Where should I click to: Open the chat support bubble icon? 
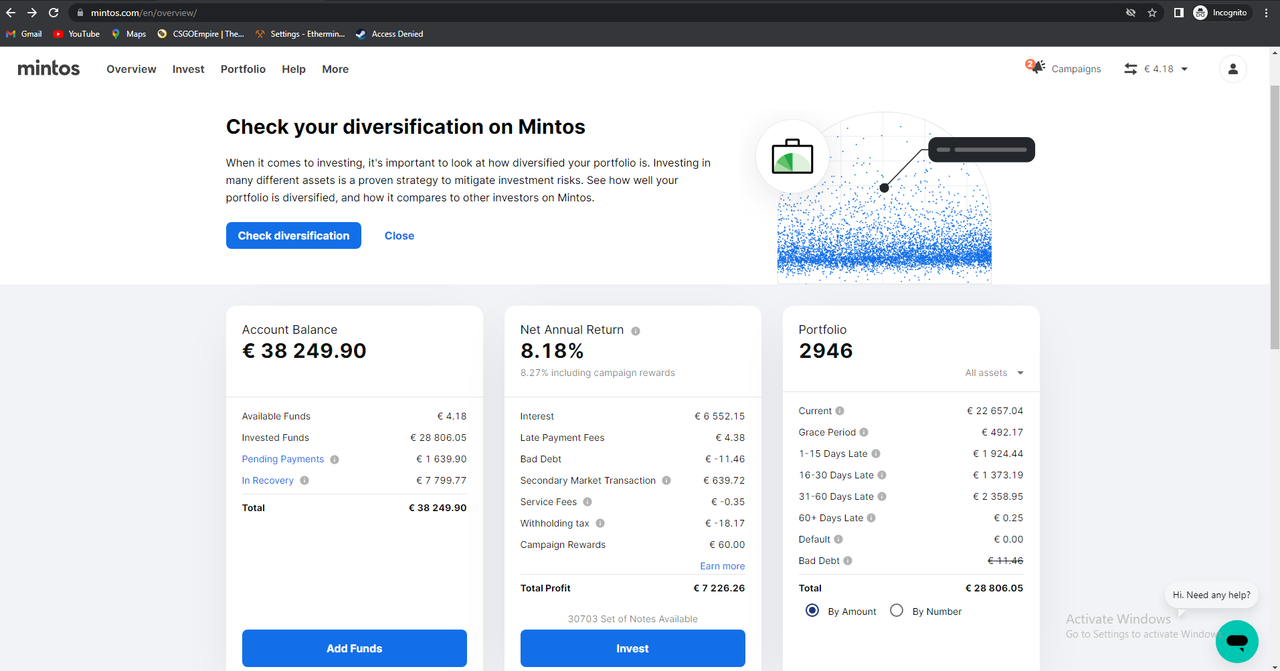[1237, 641]
